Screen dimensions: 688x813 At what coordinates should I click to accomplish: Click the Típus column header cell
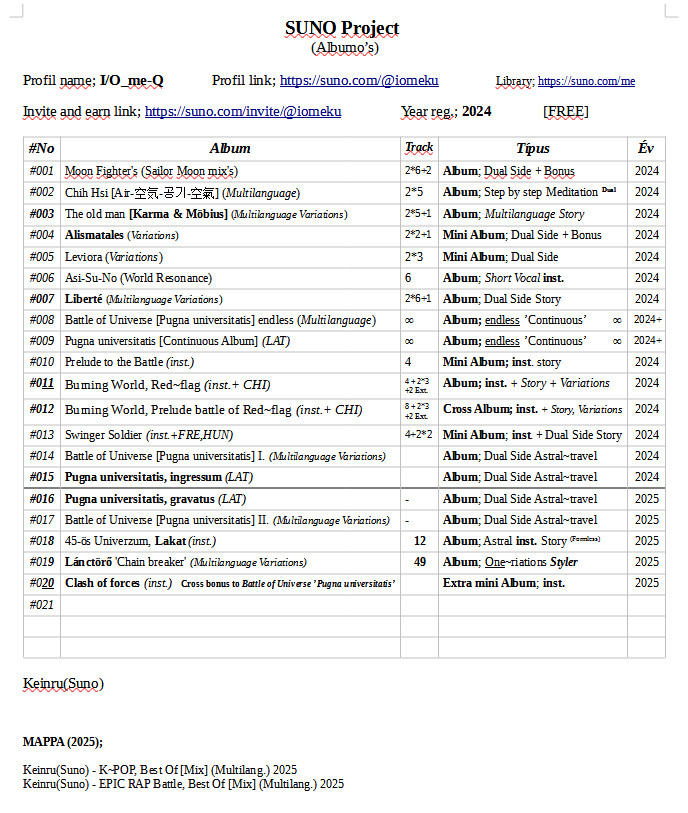pyautogui.click(x=532, y=149)
